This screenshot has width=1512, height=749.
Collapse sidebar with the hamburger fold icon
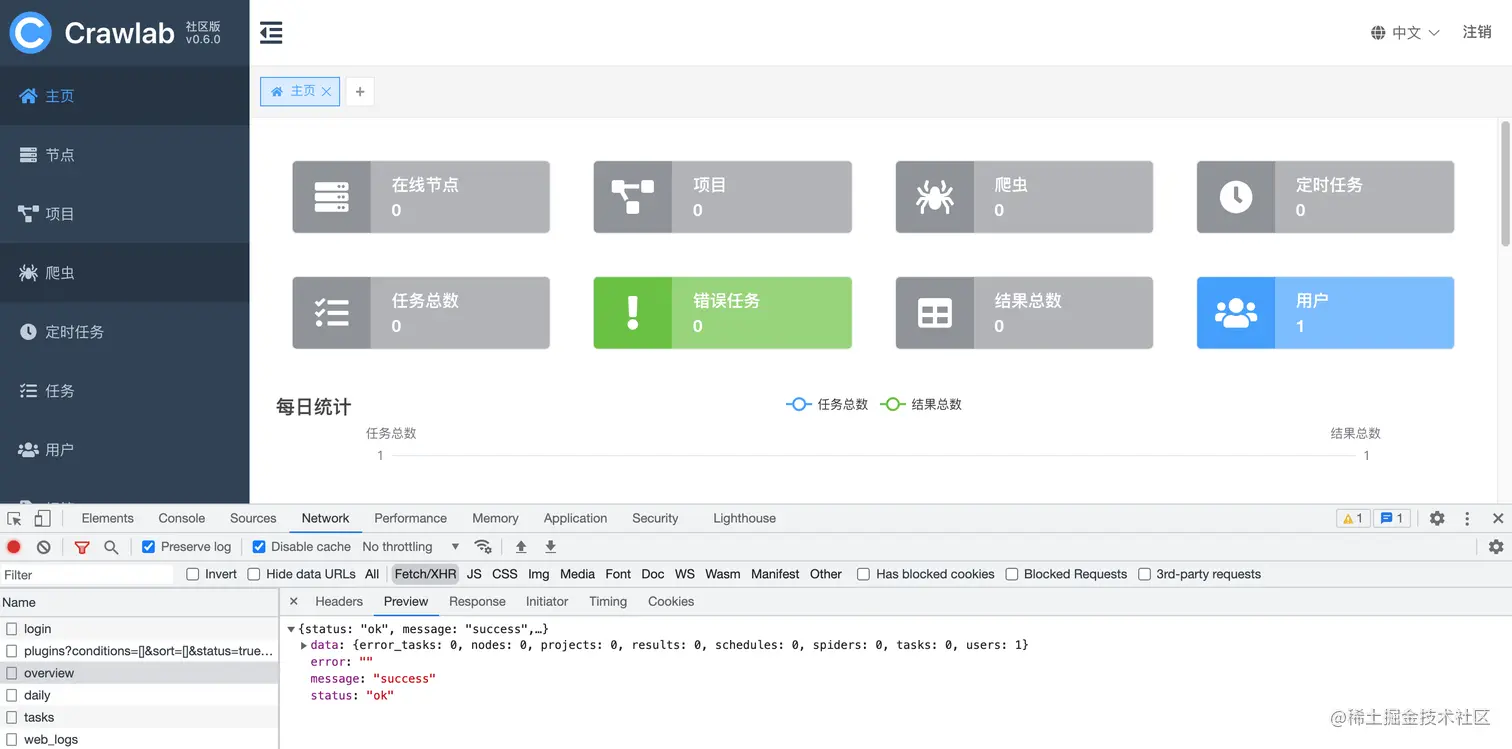[x=271, y=33]
